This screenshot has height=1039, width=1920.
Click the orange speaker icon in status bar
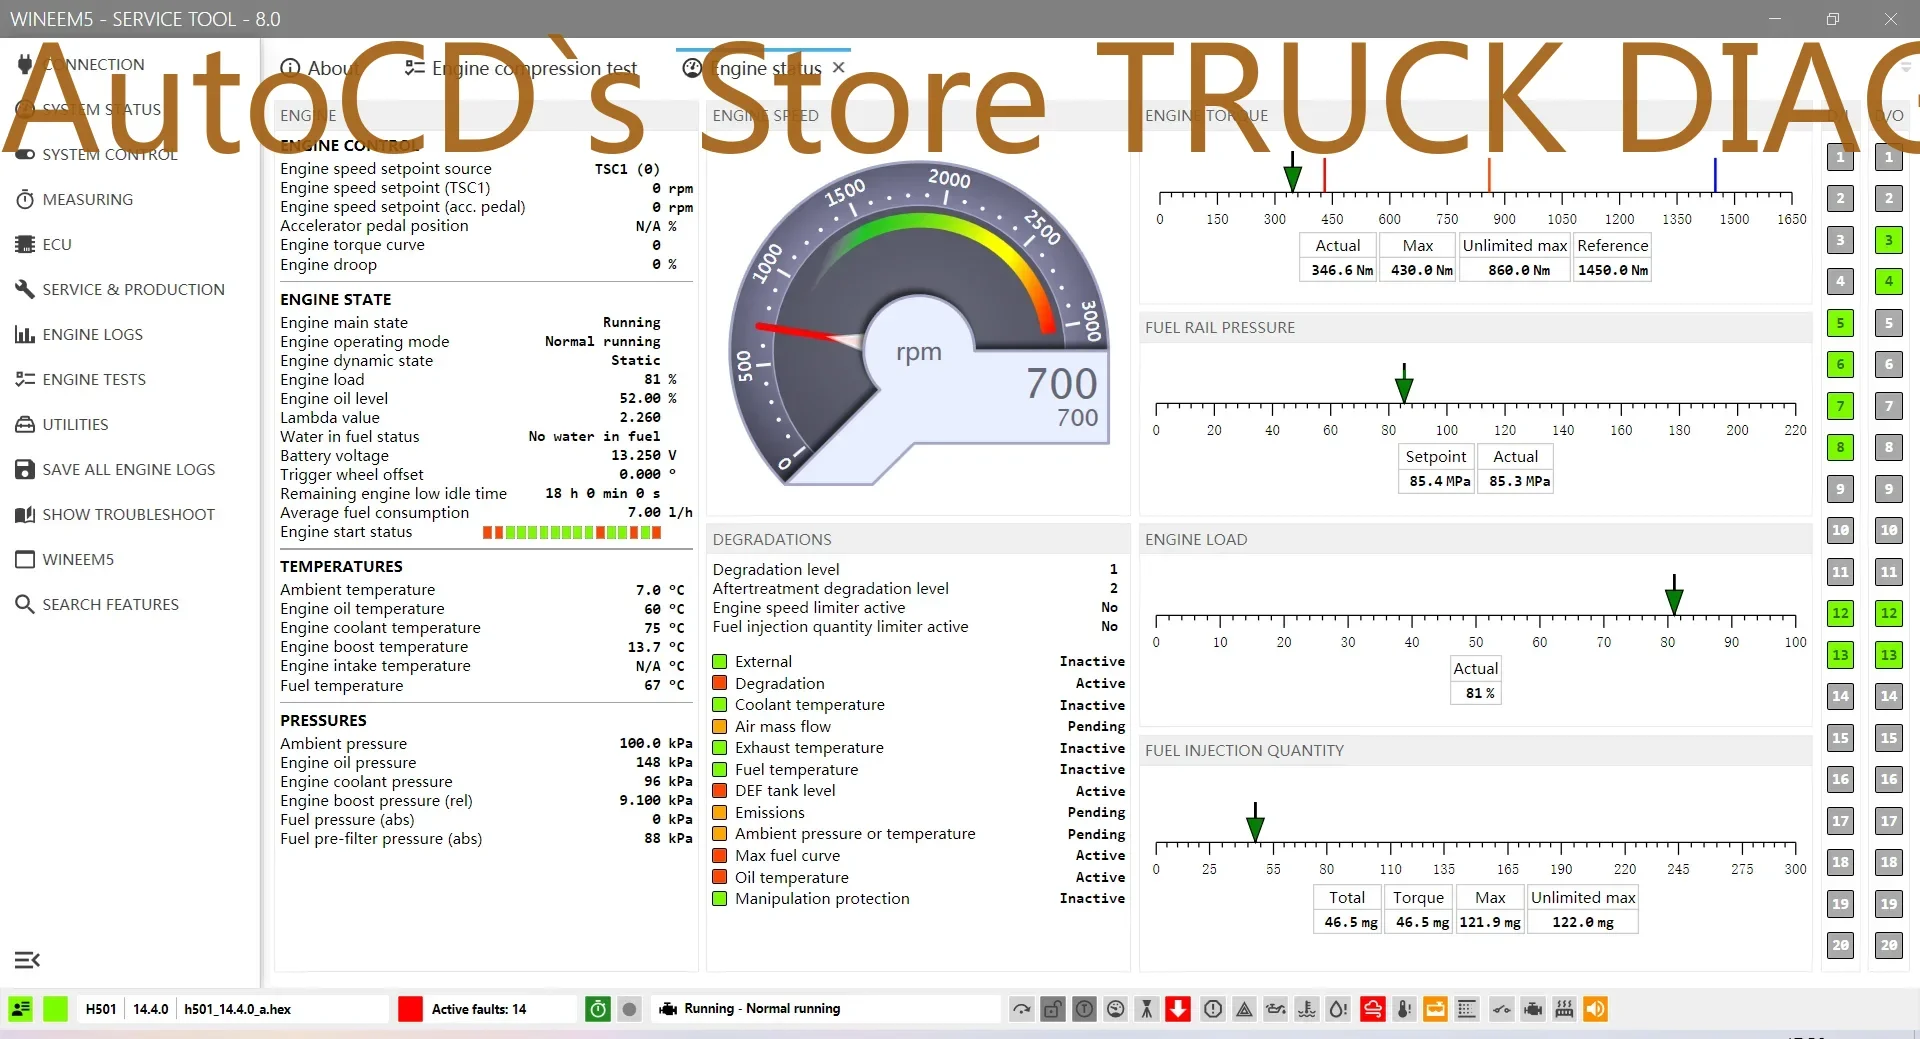click(x=1596, y=1009)
